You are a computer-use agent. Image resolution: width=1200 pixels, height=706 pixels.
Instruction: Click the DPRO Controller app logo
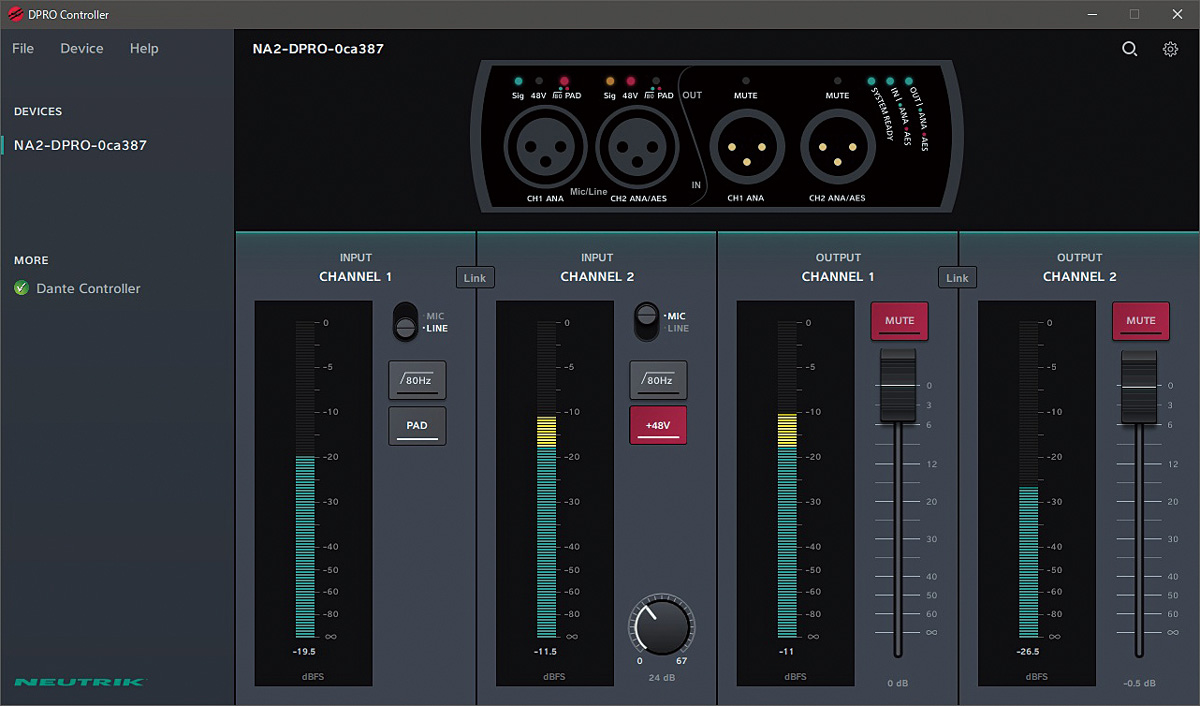point(15,14)
